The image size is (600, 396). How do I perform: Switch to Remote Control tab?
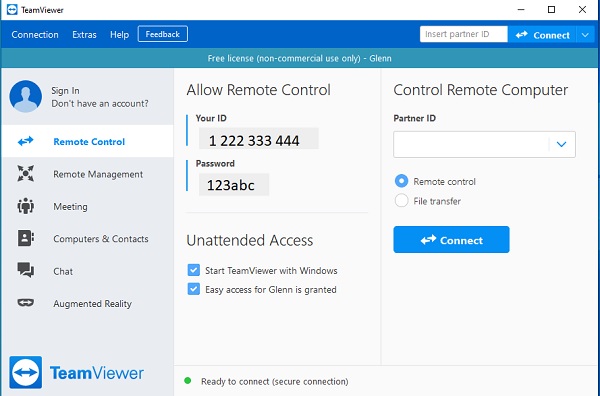click(x=88, y=141)
